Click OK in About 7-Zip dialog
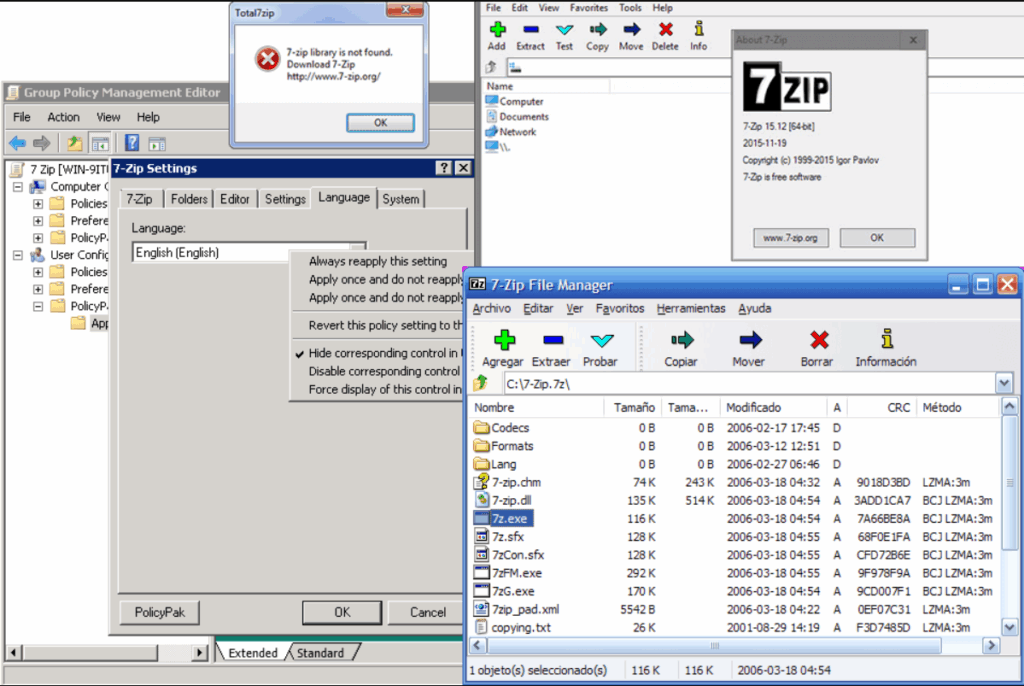The image size is (1024, 686). (x=877, y=238)
